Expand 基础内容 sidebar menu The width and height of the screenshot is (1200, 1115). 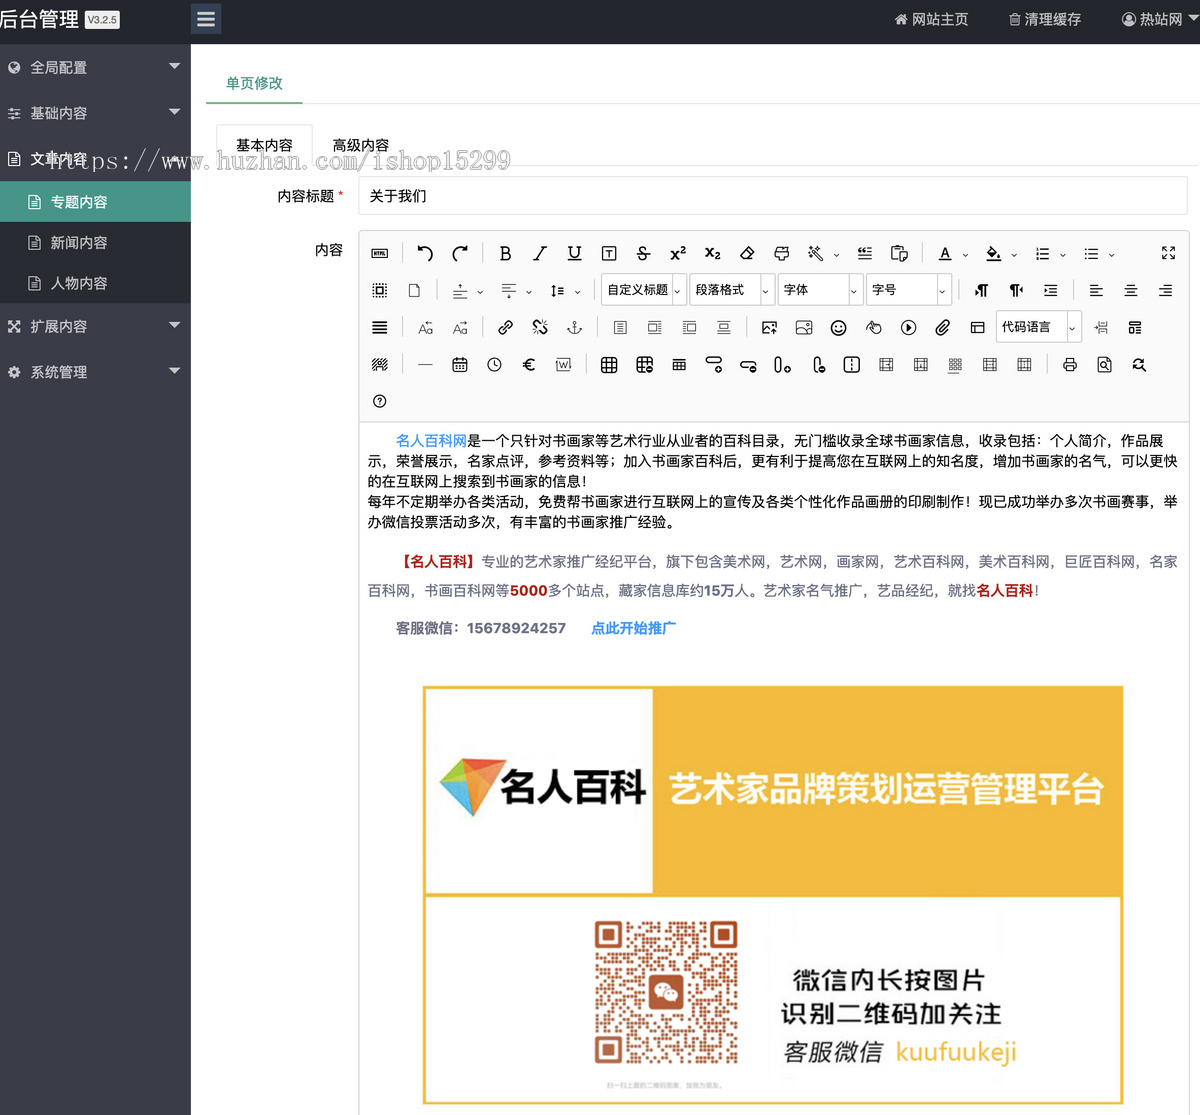coord(95,113)
